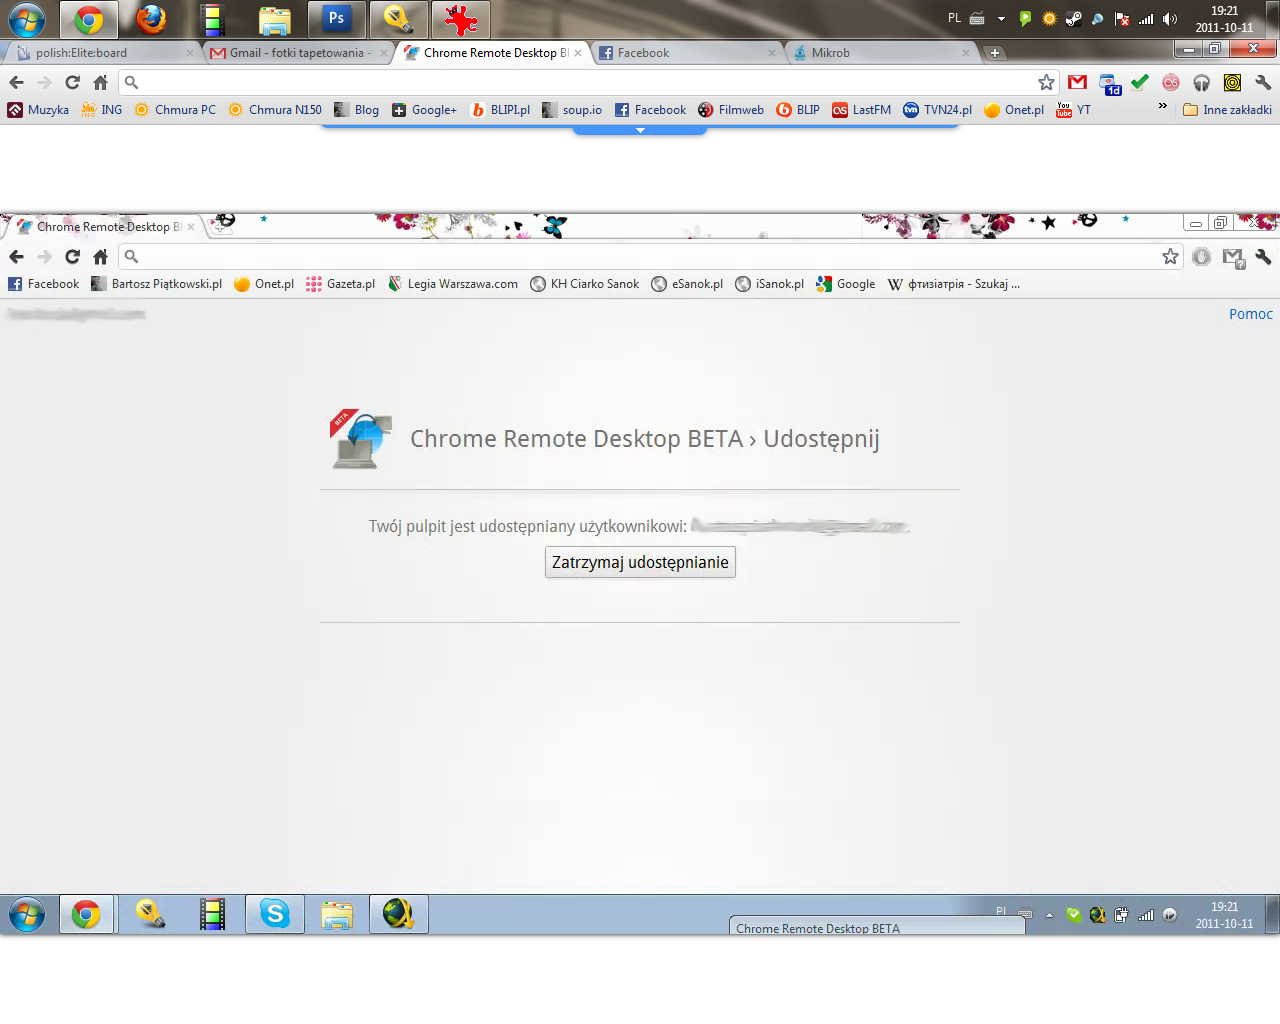Open the Gmail extension icon

pos(1077,82)
